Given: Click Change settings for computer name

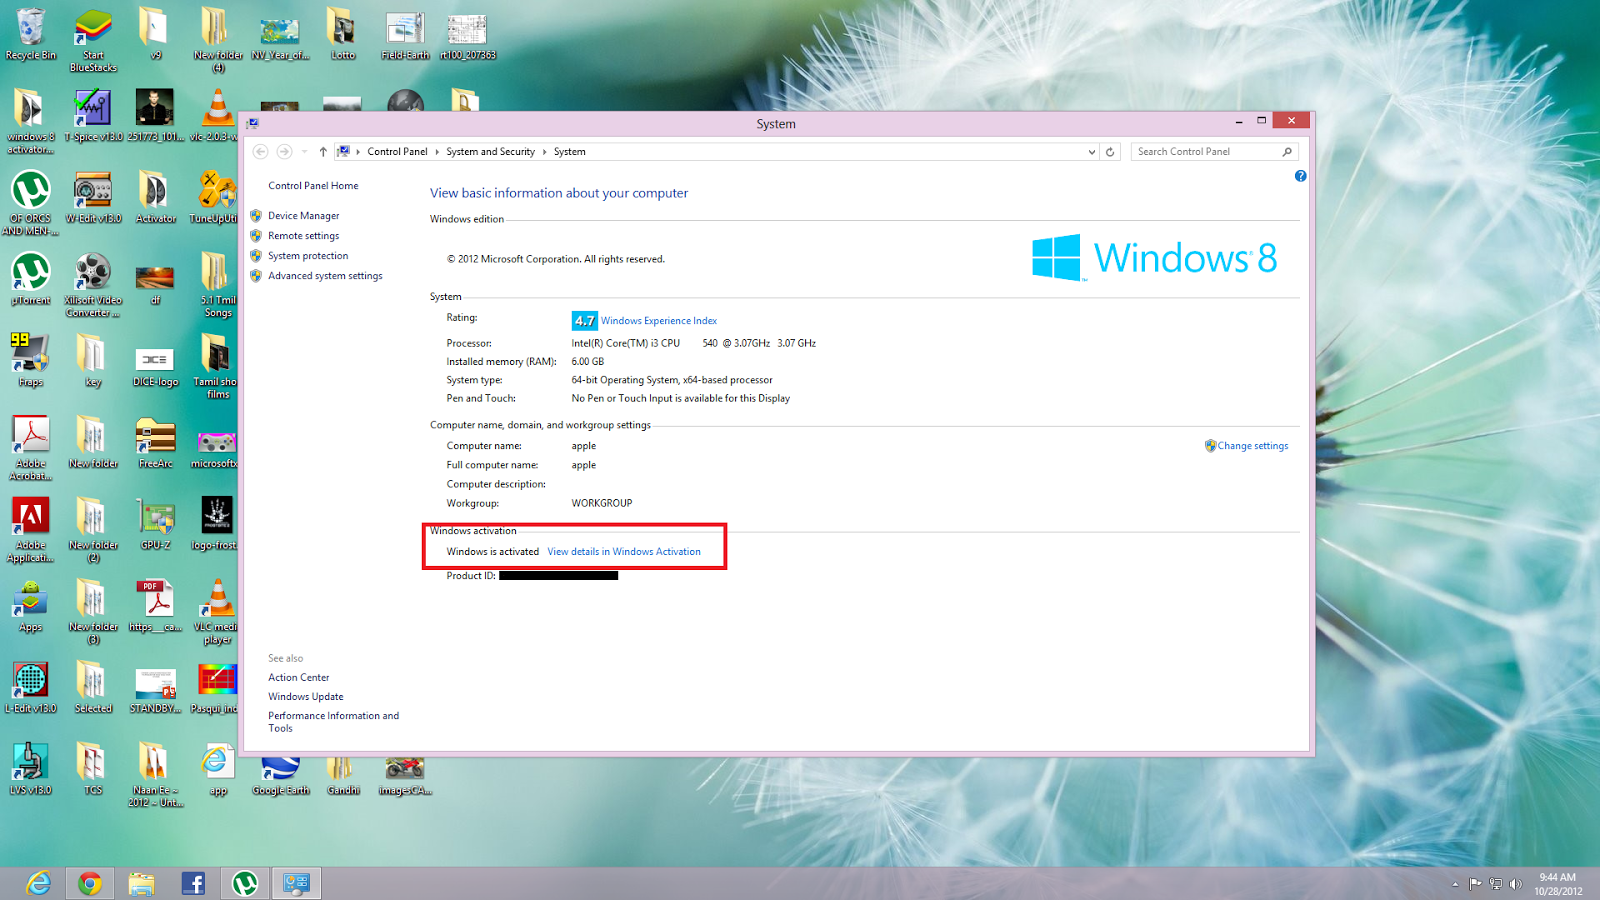Looking at the screenshot, I should tap(1252, 446).
